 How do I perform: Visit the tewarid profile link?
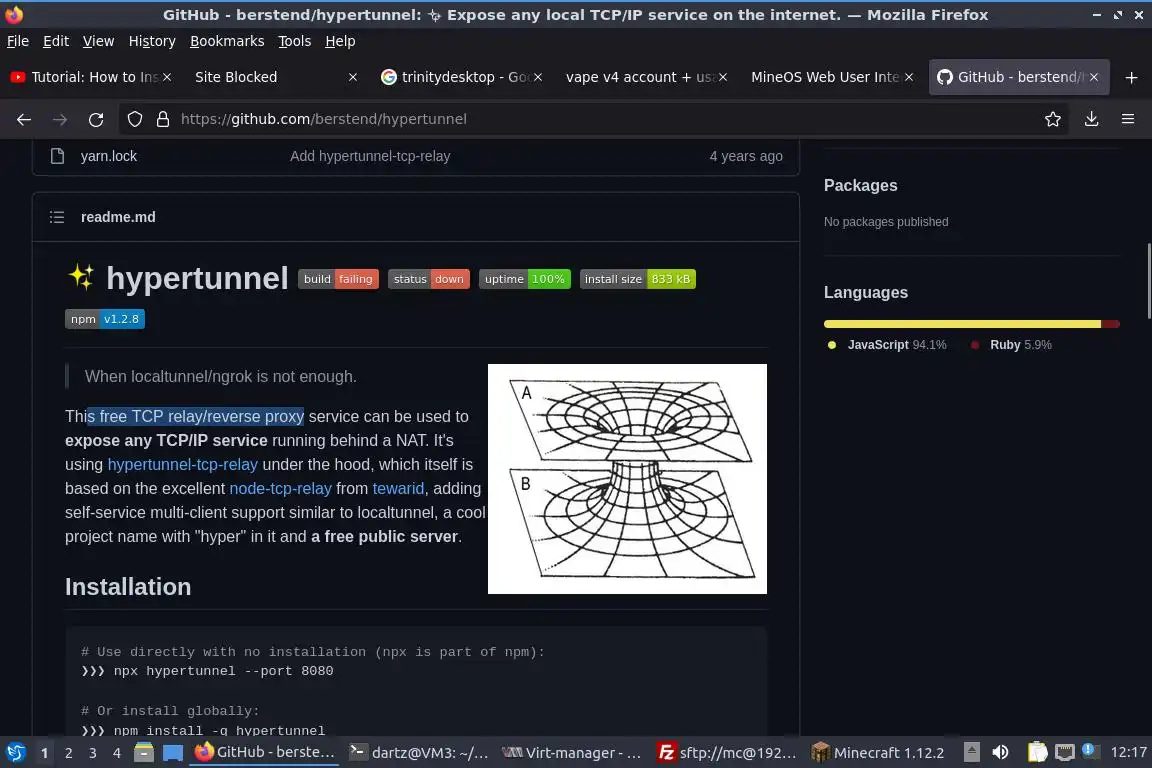tap(398, 489)
